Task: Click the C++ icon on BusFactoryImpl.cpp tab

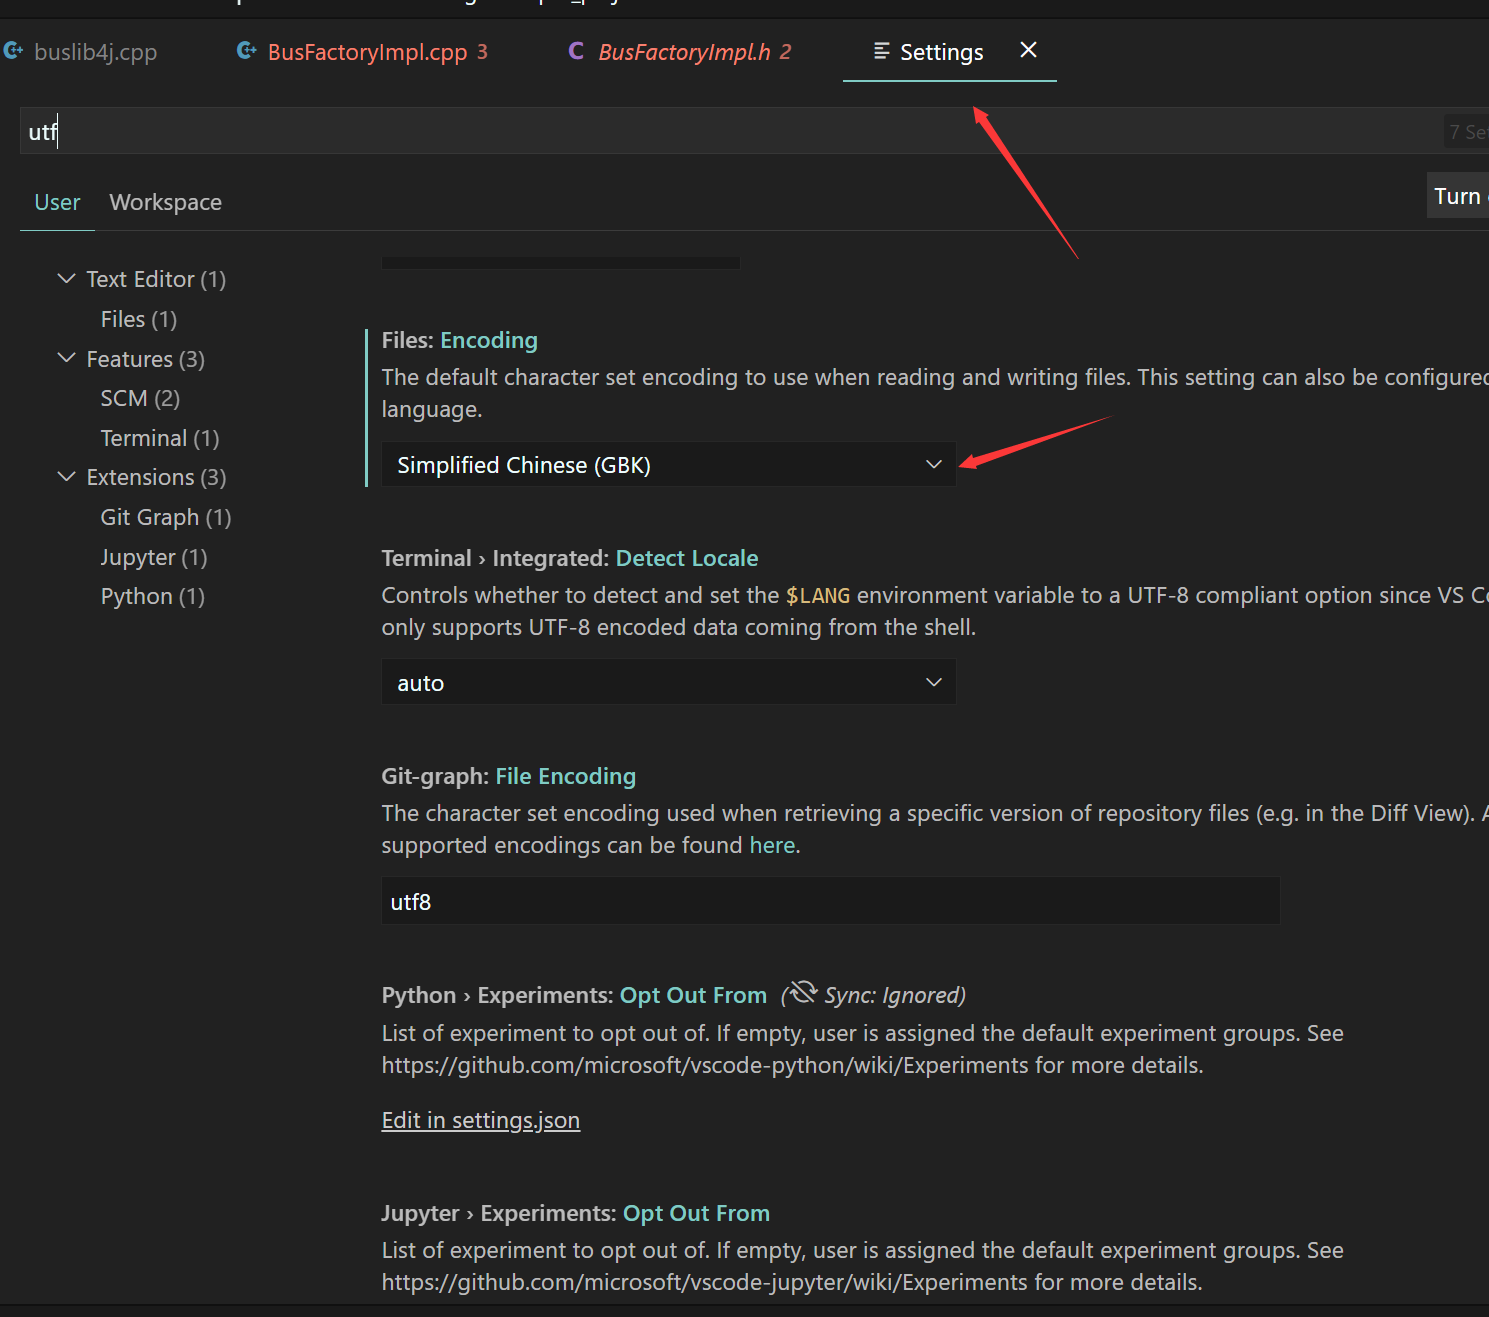Action: point(246,50)
